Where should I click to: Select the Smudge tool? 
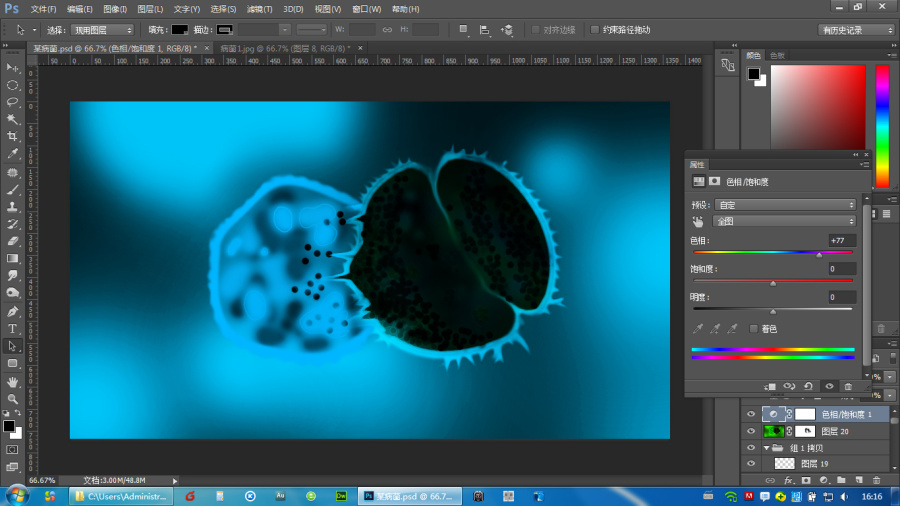click(12, 276)
